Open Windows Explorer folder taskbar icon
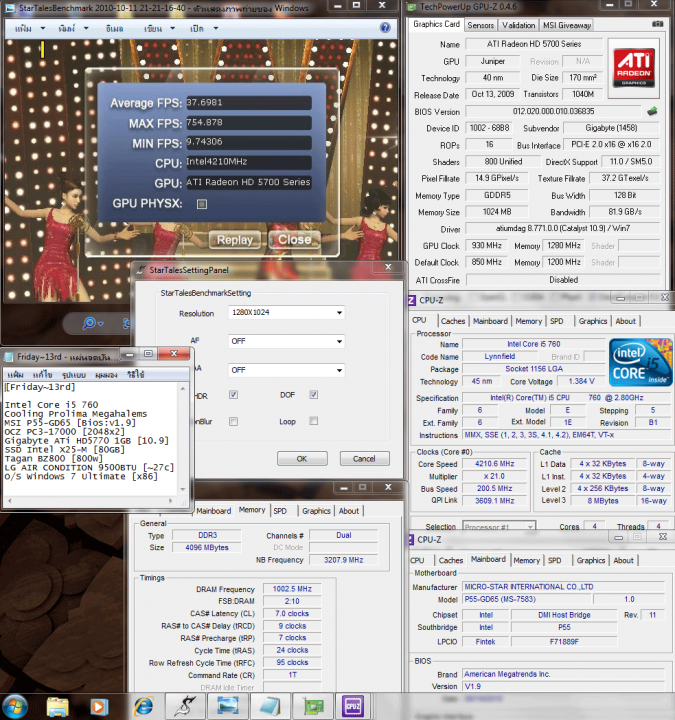 [57, 706]
